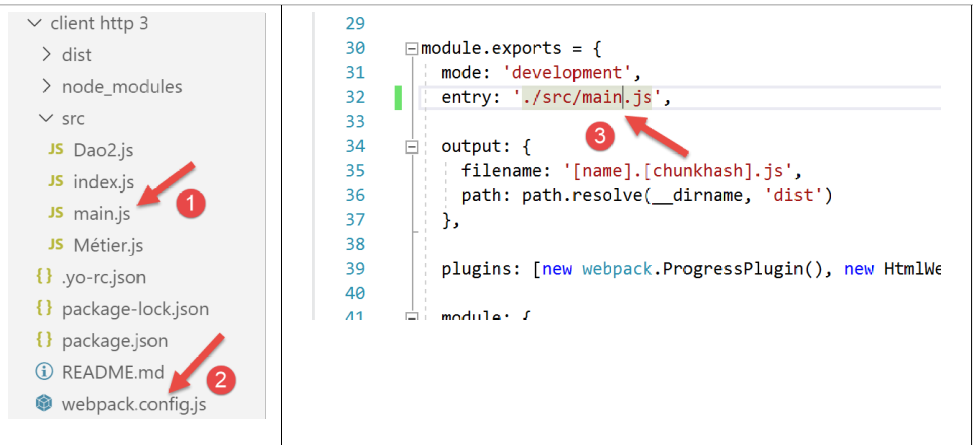The image size is (973, 445).
Task: Click line number 39 in the gutter
Action: [x=354, y=268]
